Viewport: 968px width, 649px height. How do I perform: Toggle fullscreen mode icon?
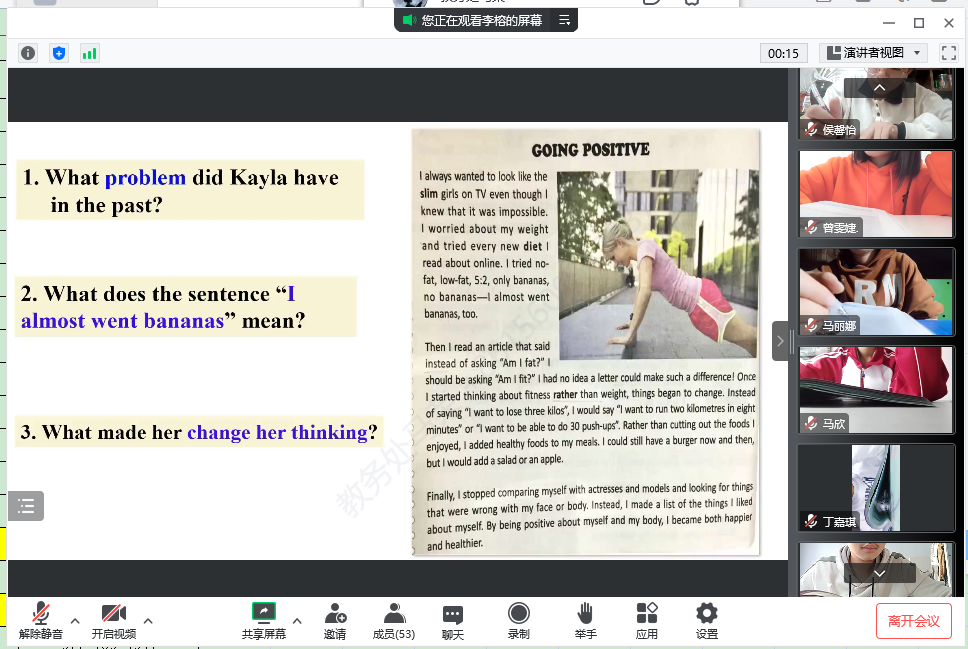pyautogui.click(x=948, y=53)
